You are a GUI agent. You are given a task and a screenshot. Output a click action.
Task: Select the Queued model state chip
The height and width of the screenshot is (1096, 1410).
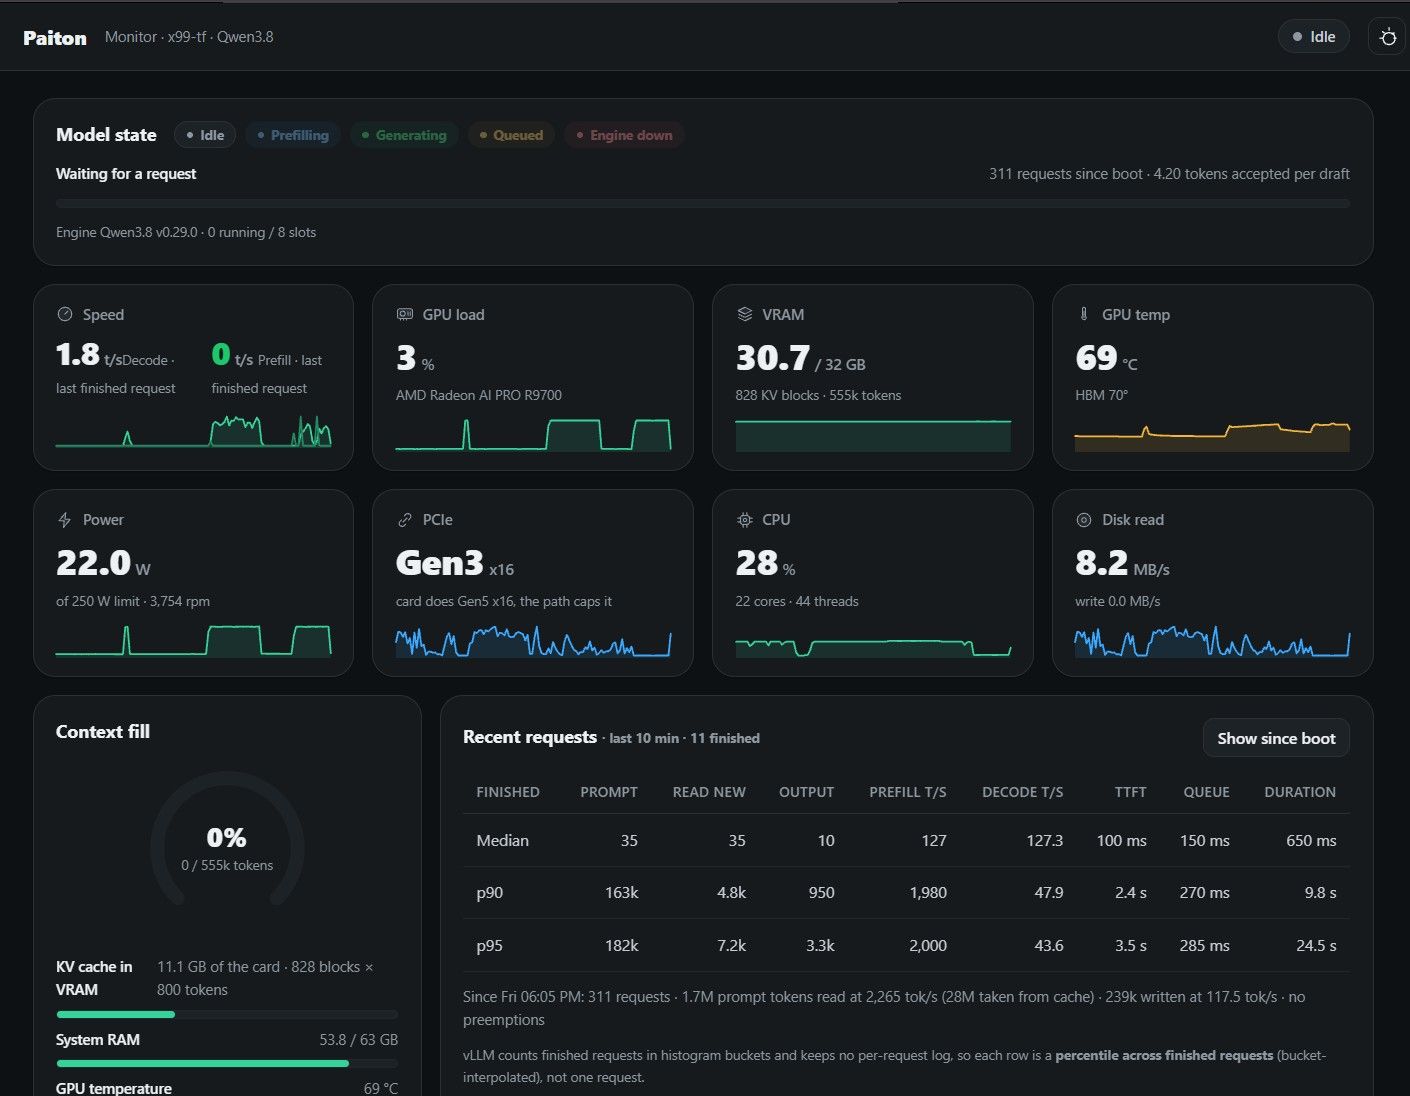click(512, 135)
